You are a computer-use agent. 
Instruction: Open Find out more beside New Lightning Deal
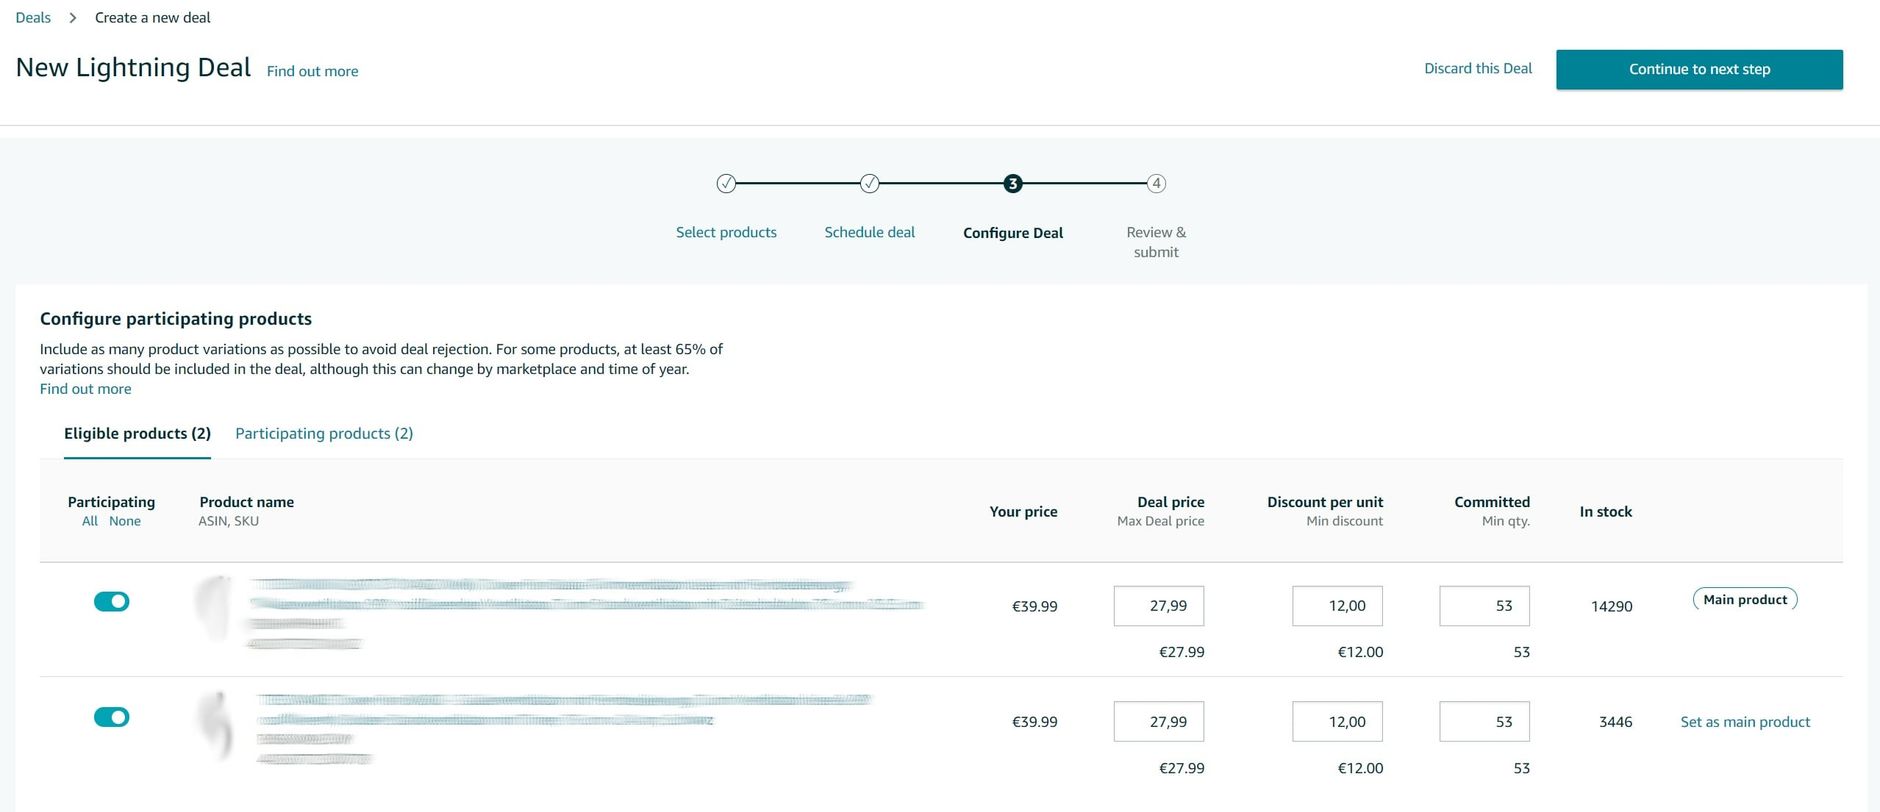point(312,71)
